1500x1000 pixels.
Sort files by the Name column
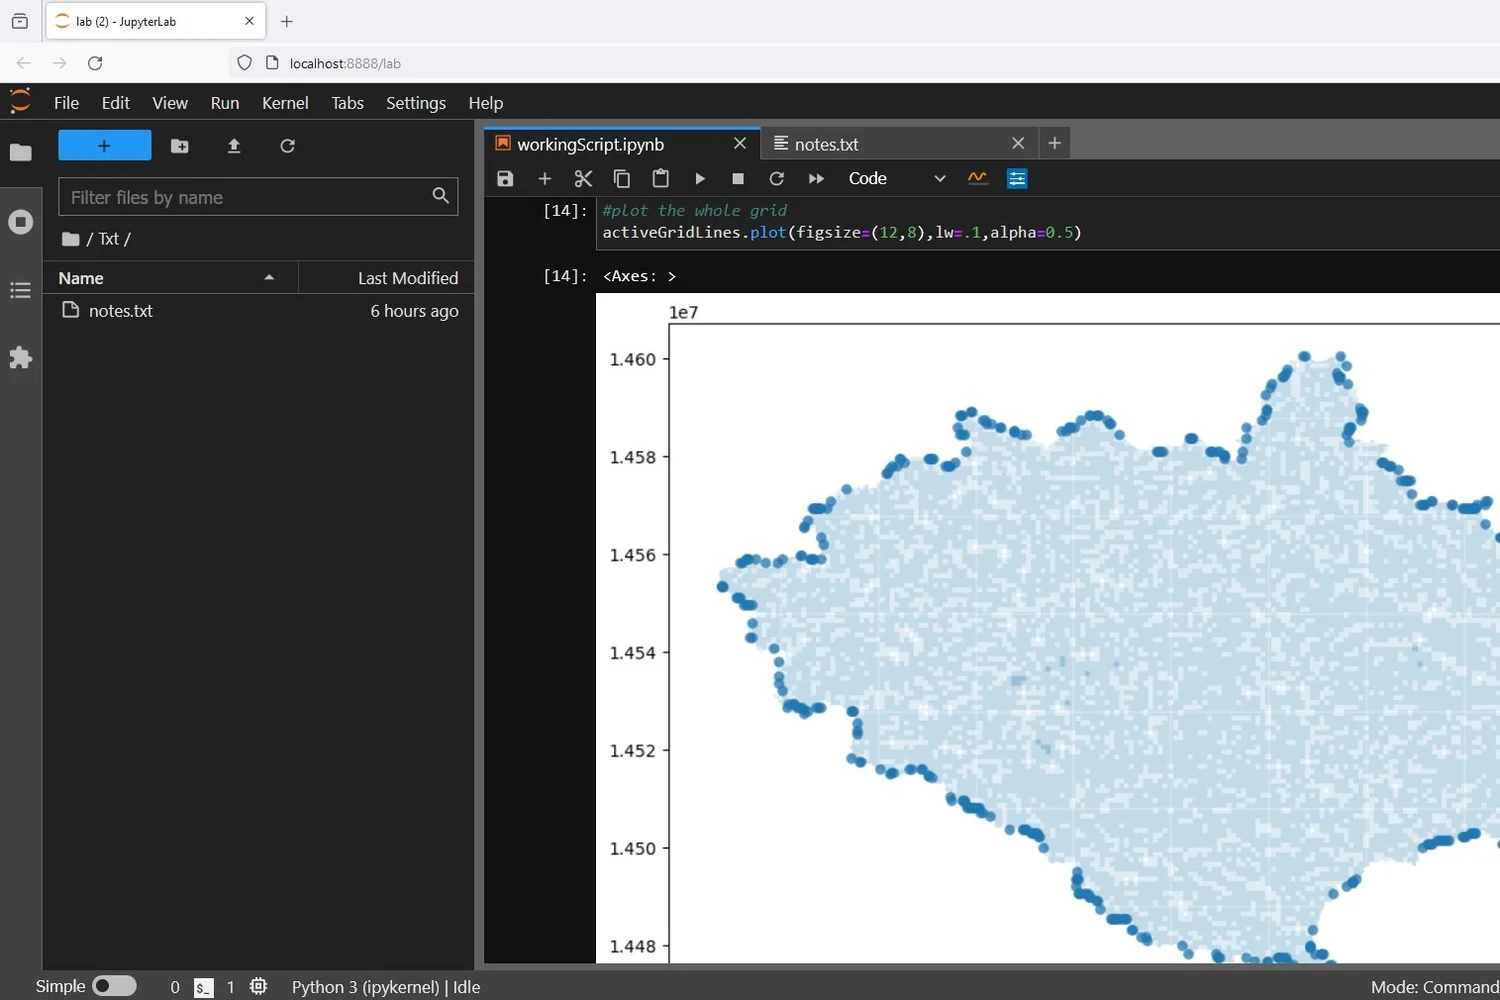[170, 278]
